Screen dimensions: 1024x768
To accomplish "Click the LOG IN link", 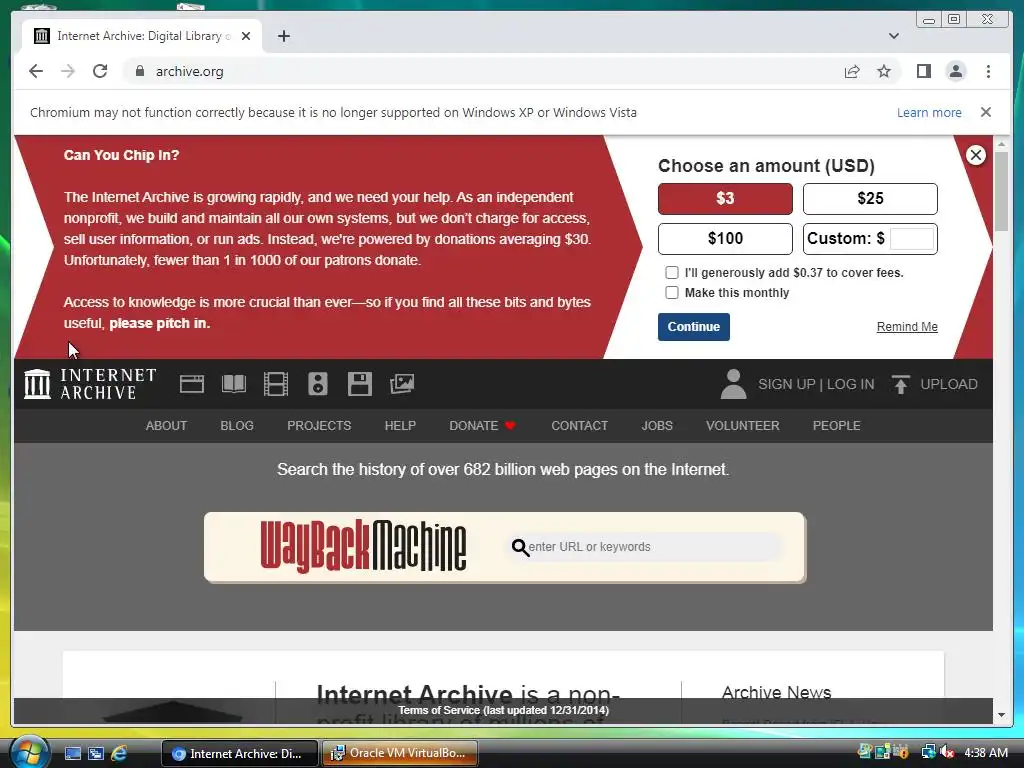I will click(850, 384).
